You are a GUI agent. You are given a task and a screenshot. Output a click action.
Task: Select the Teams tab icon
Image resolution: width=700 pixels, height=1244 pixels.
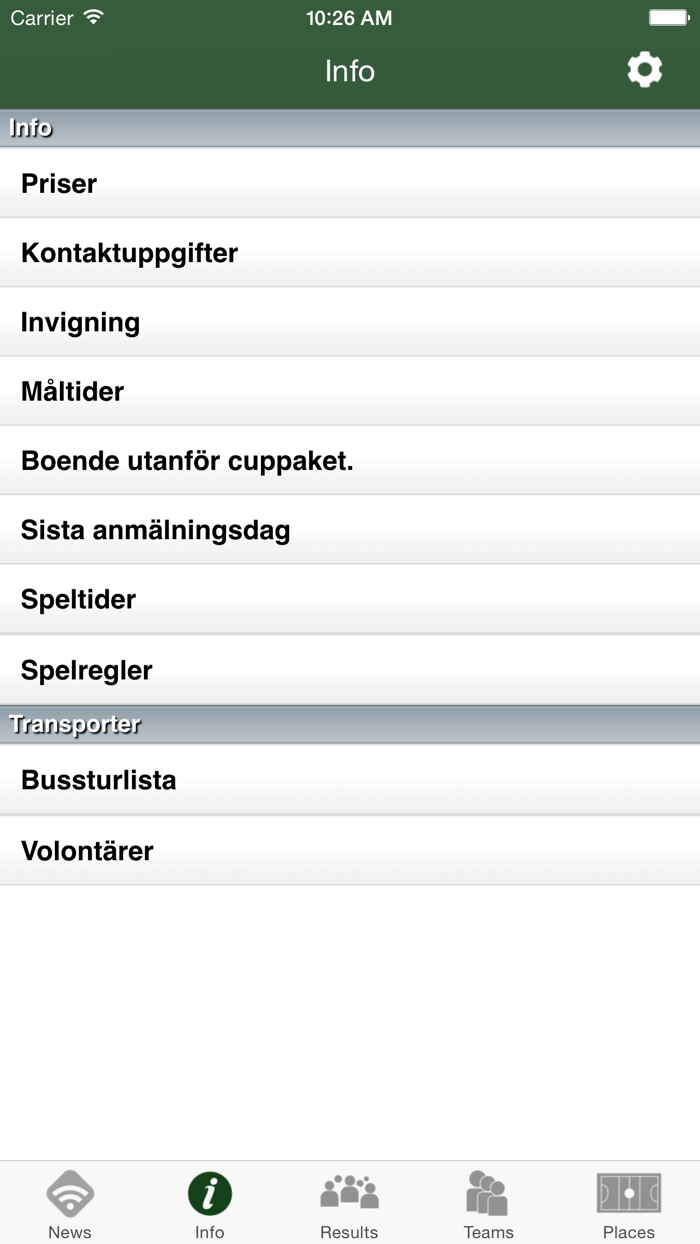click(489, 1192)
